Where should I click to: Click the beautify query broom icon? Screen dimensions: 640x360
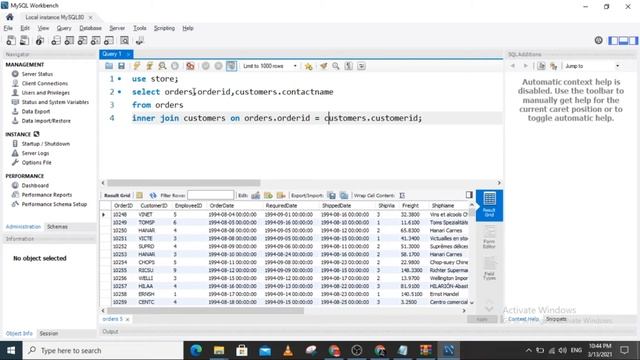(323, 66)
